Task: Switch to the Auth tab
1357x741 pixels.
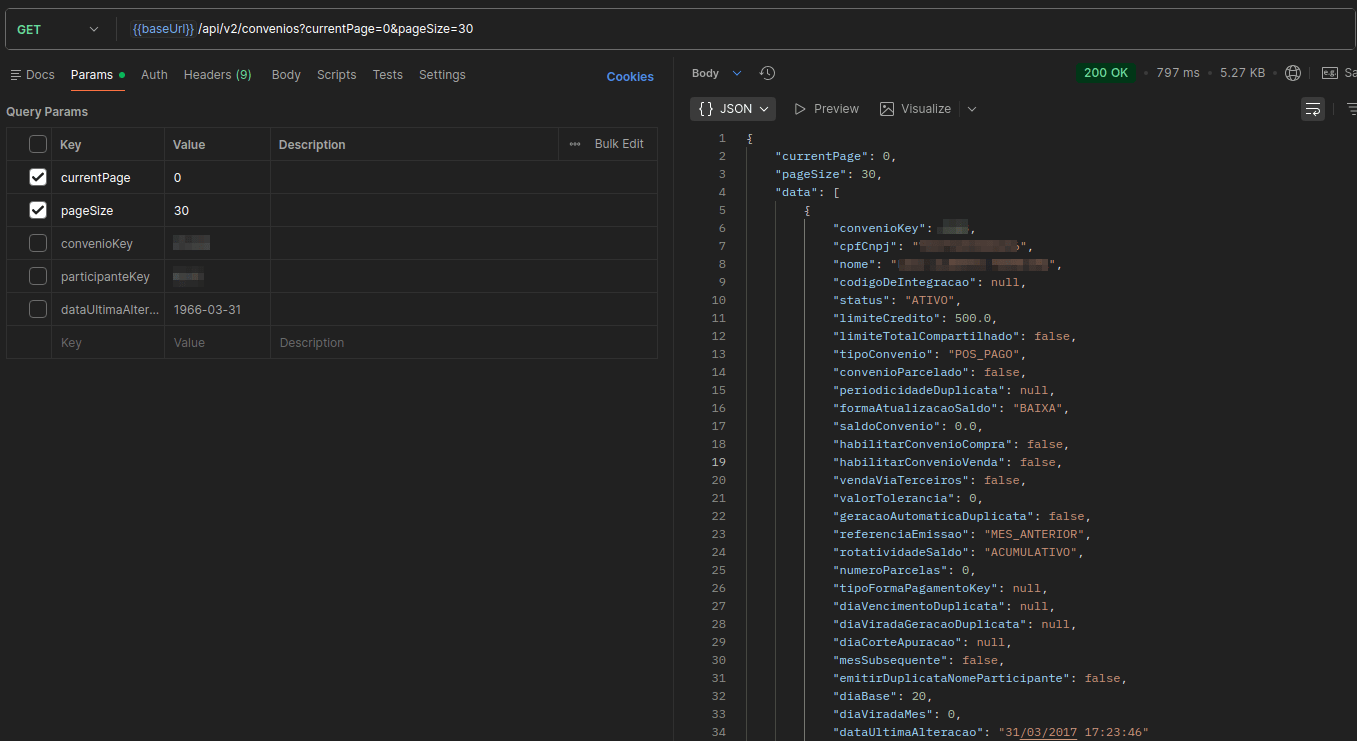Action: [154, 75]
